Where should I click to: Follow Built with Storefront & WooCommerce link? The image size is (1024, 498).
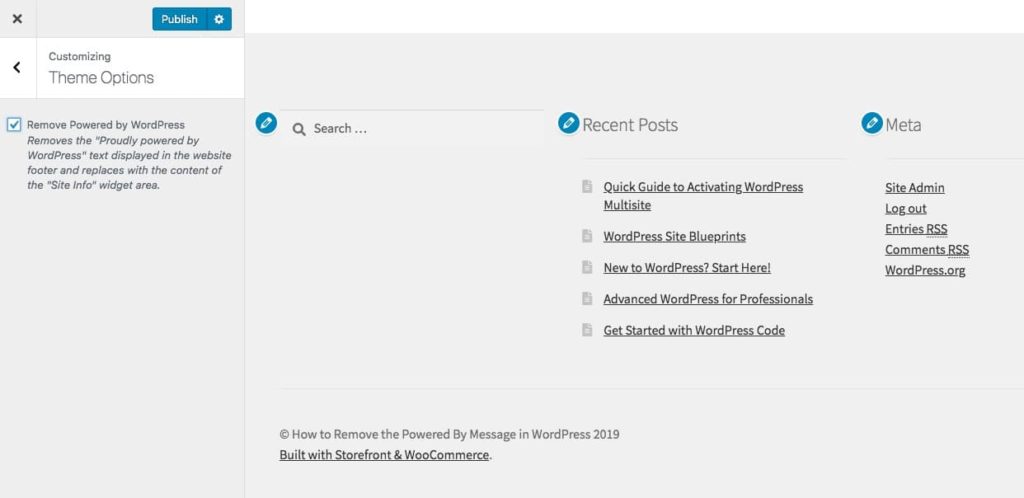pyautogui.click(x=384, y=455)
